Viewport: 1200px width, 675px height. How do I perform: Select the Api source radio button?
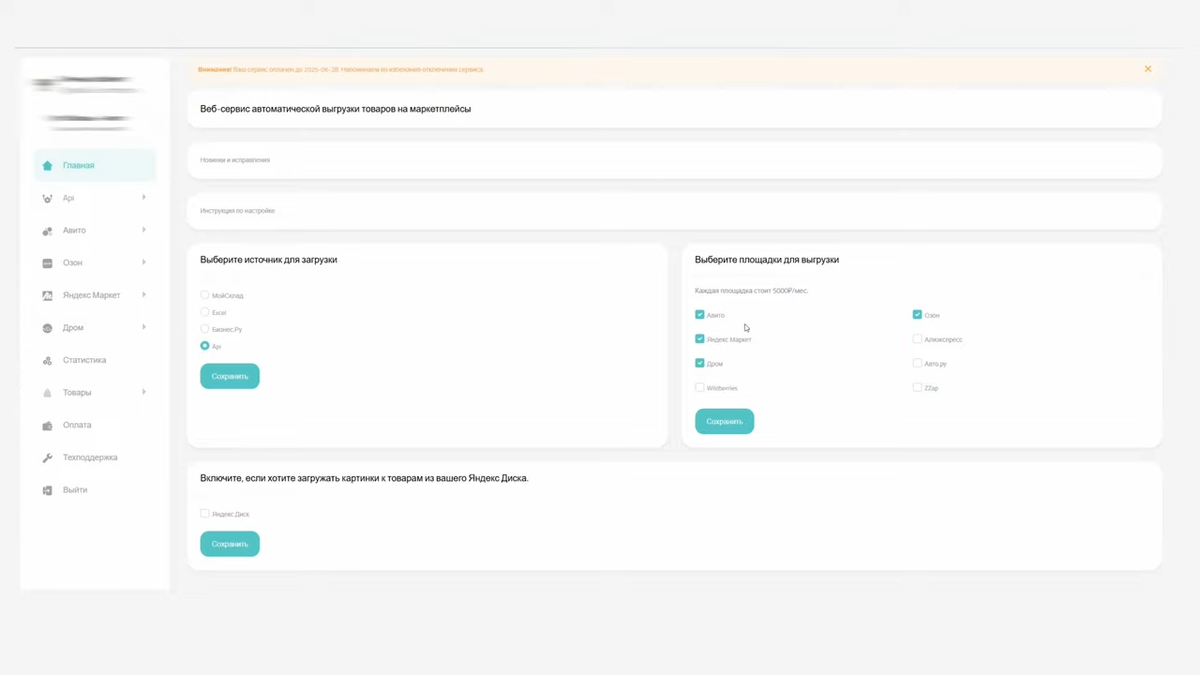point(205,346)
